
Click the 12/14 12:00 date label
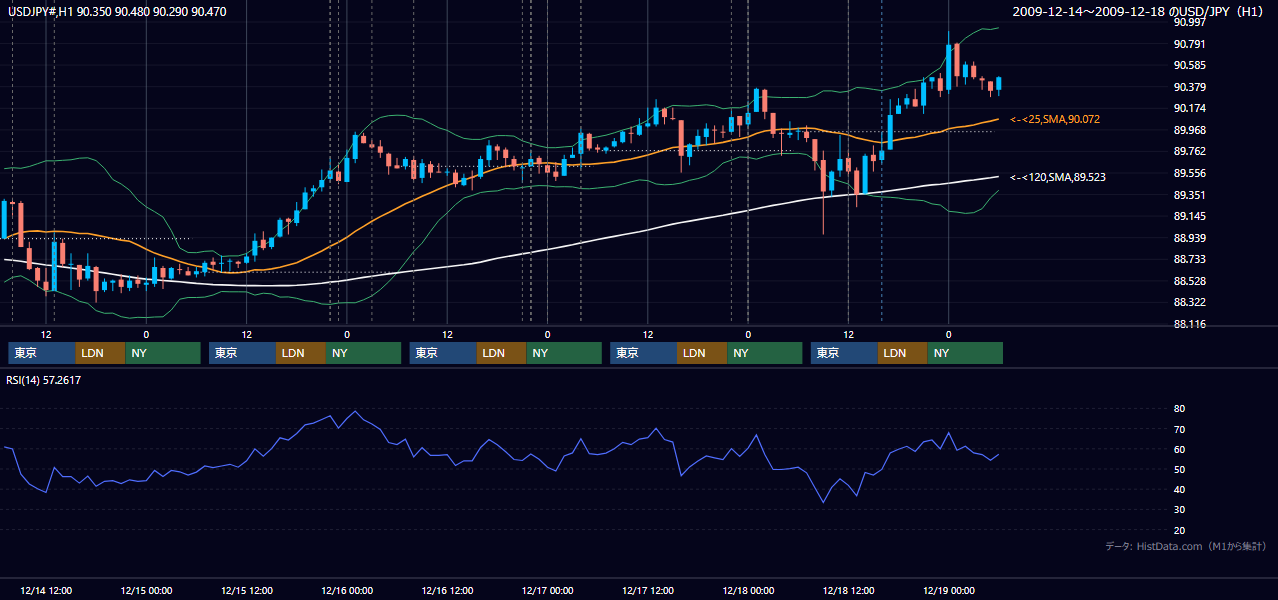click(x=46, y=591)
